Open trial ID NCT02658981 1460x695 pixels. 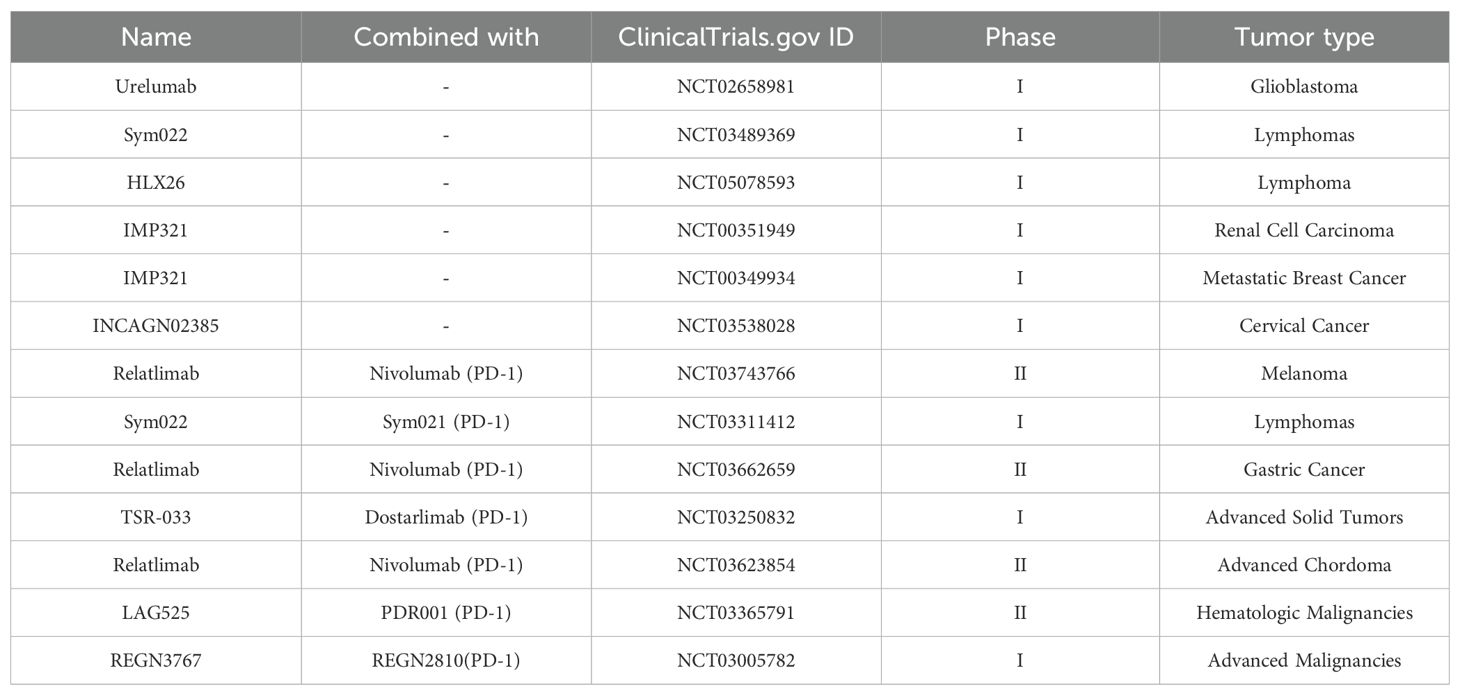736,86
